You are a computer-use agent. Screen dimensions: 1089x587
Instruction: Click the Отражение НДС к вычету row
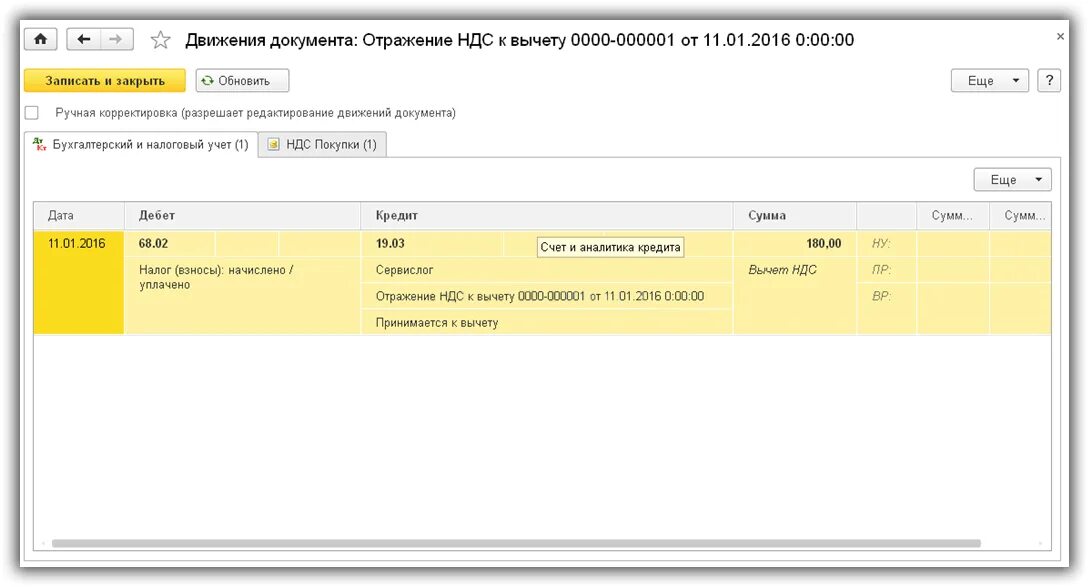click(x=547, y=296)
